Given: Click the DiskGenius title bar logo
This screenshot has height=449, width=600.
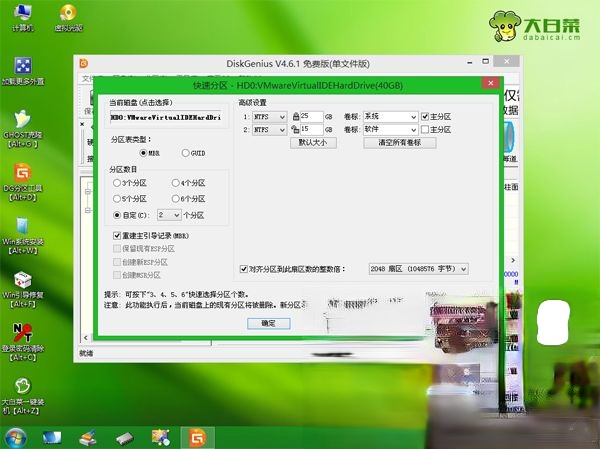Looking at the screenshot, I should click(84, 63).
